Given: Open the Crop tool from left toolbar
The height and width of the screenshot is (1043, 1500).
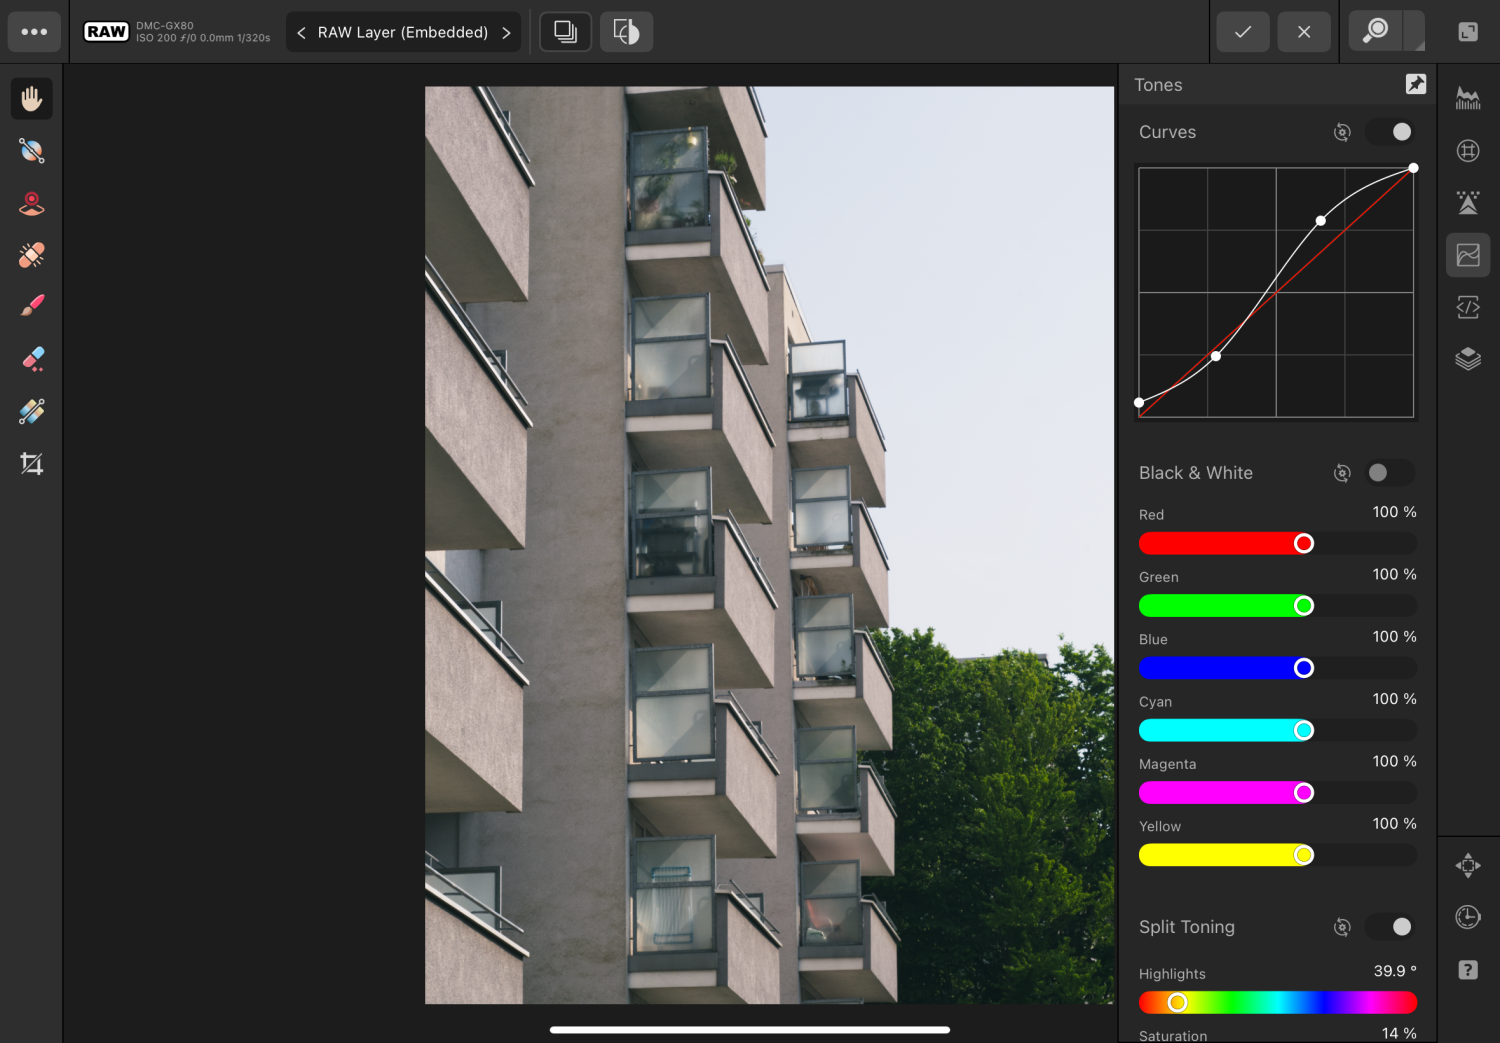Looking at the screenshot, I should click(31, 463).
